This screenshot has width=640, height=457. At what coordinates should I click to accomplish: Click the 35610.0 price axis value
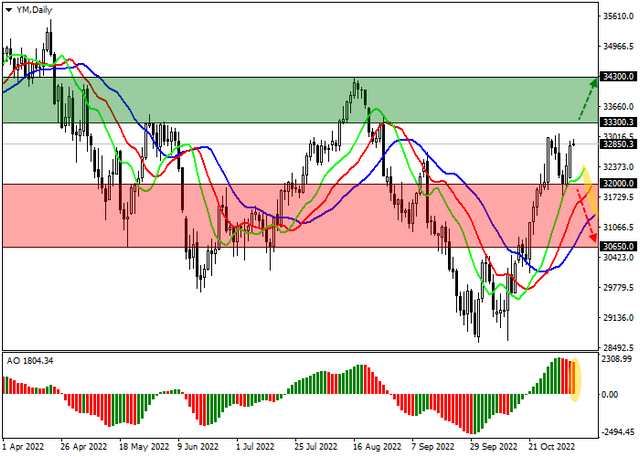[x=618, y=16]
